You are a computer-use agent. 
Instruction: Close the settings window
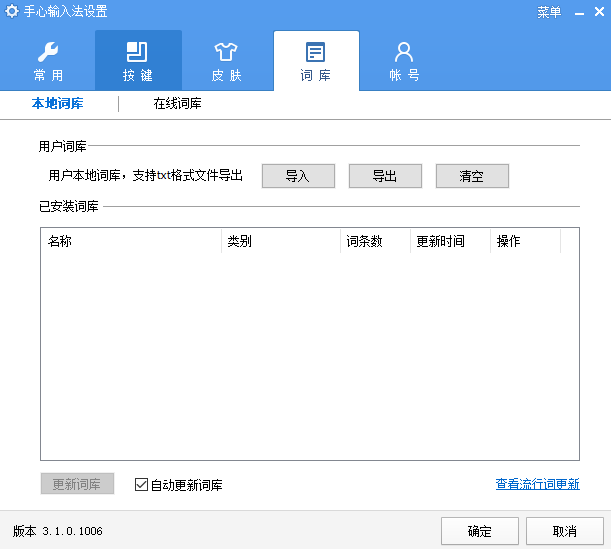(594, 12)
